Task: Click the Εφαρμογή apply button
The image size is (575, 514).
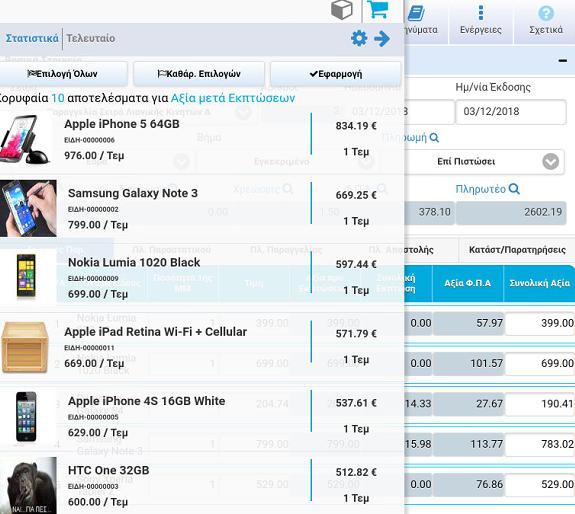Action: [336, 74]
